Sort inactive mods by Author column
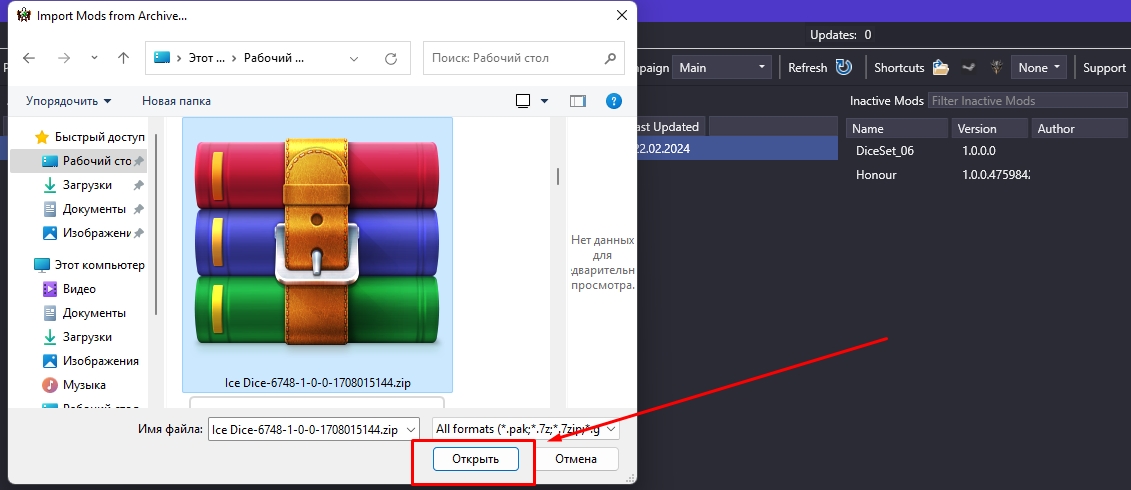 click(x=1080, y=128)
